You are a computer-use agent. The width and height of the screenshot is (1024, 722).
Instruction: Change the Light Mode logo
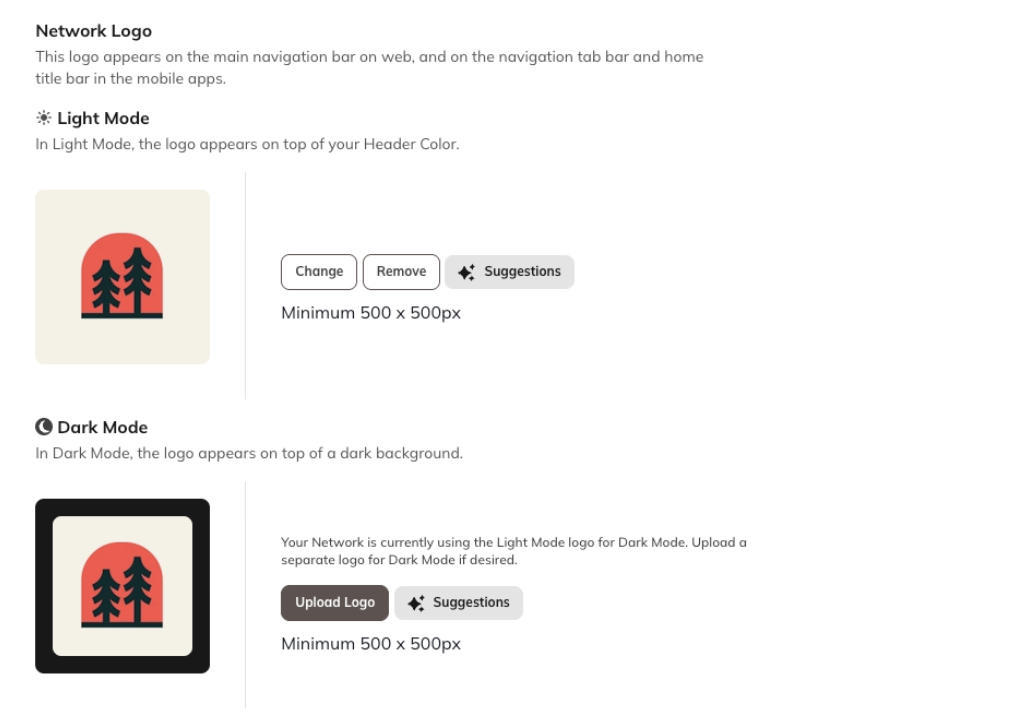319,272
